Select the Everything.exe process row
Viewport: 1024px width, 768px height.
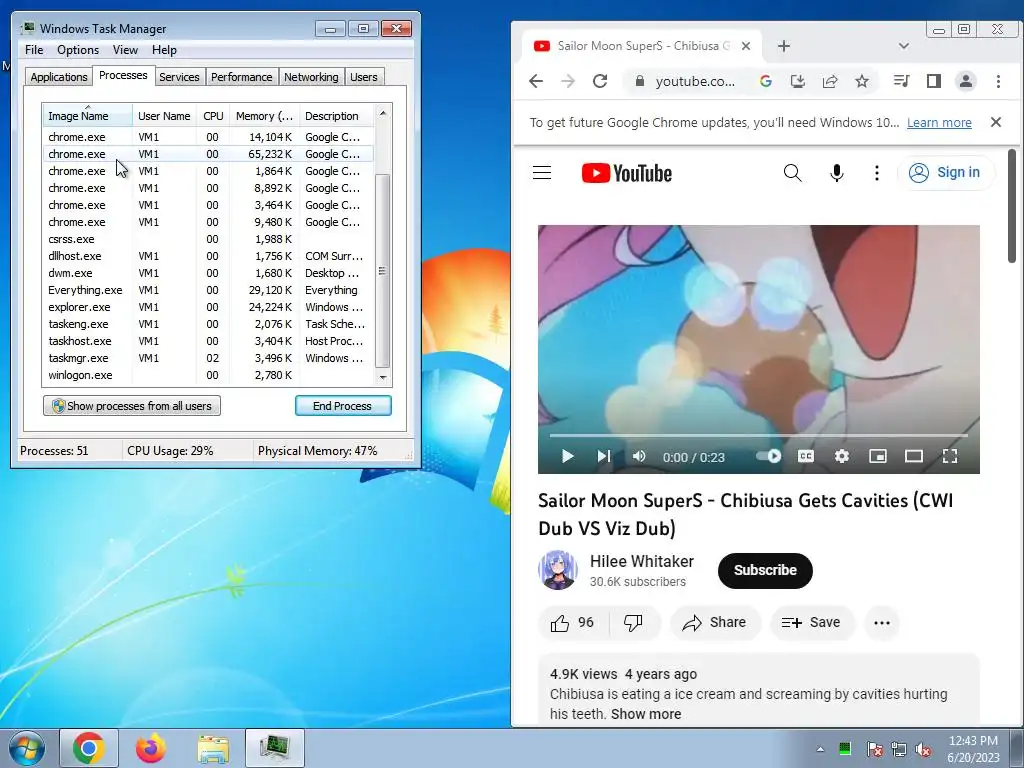pyautogui.click(x=208, y=290)
